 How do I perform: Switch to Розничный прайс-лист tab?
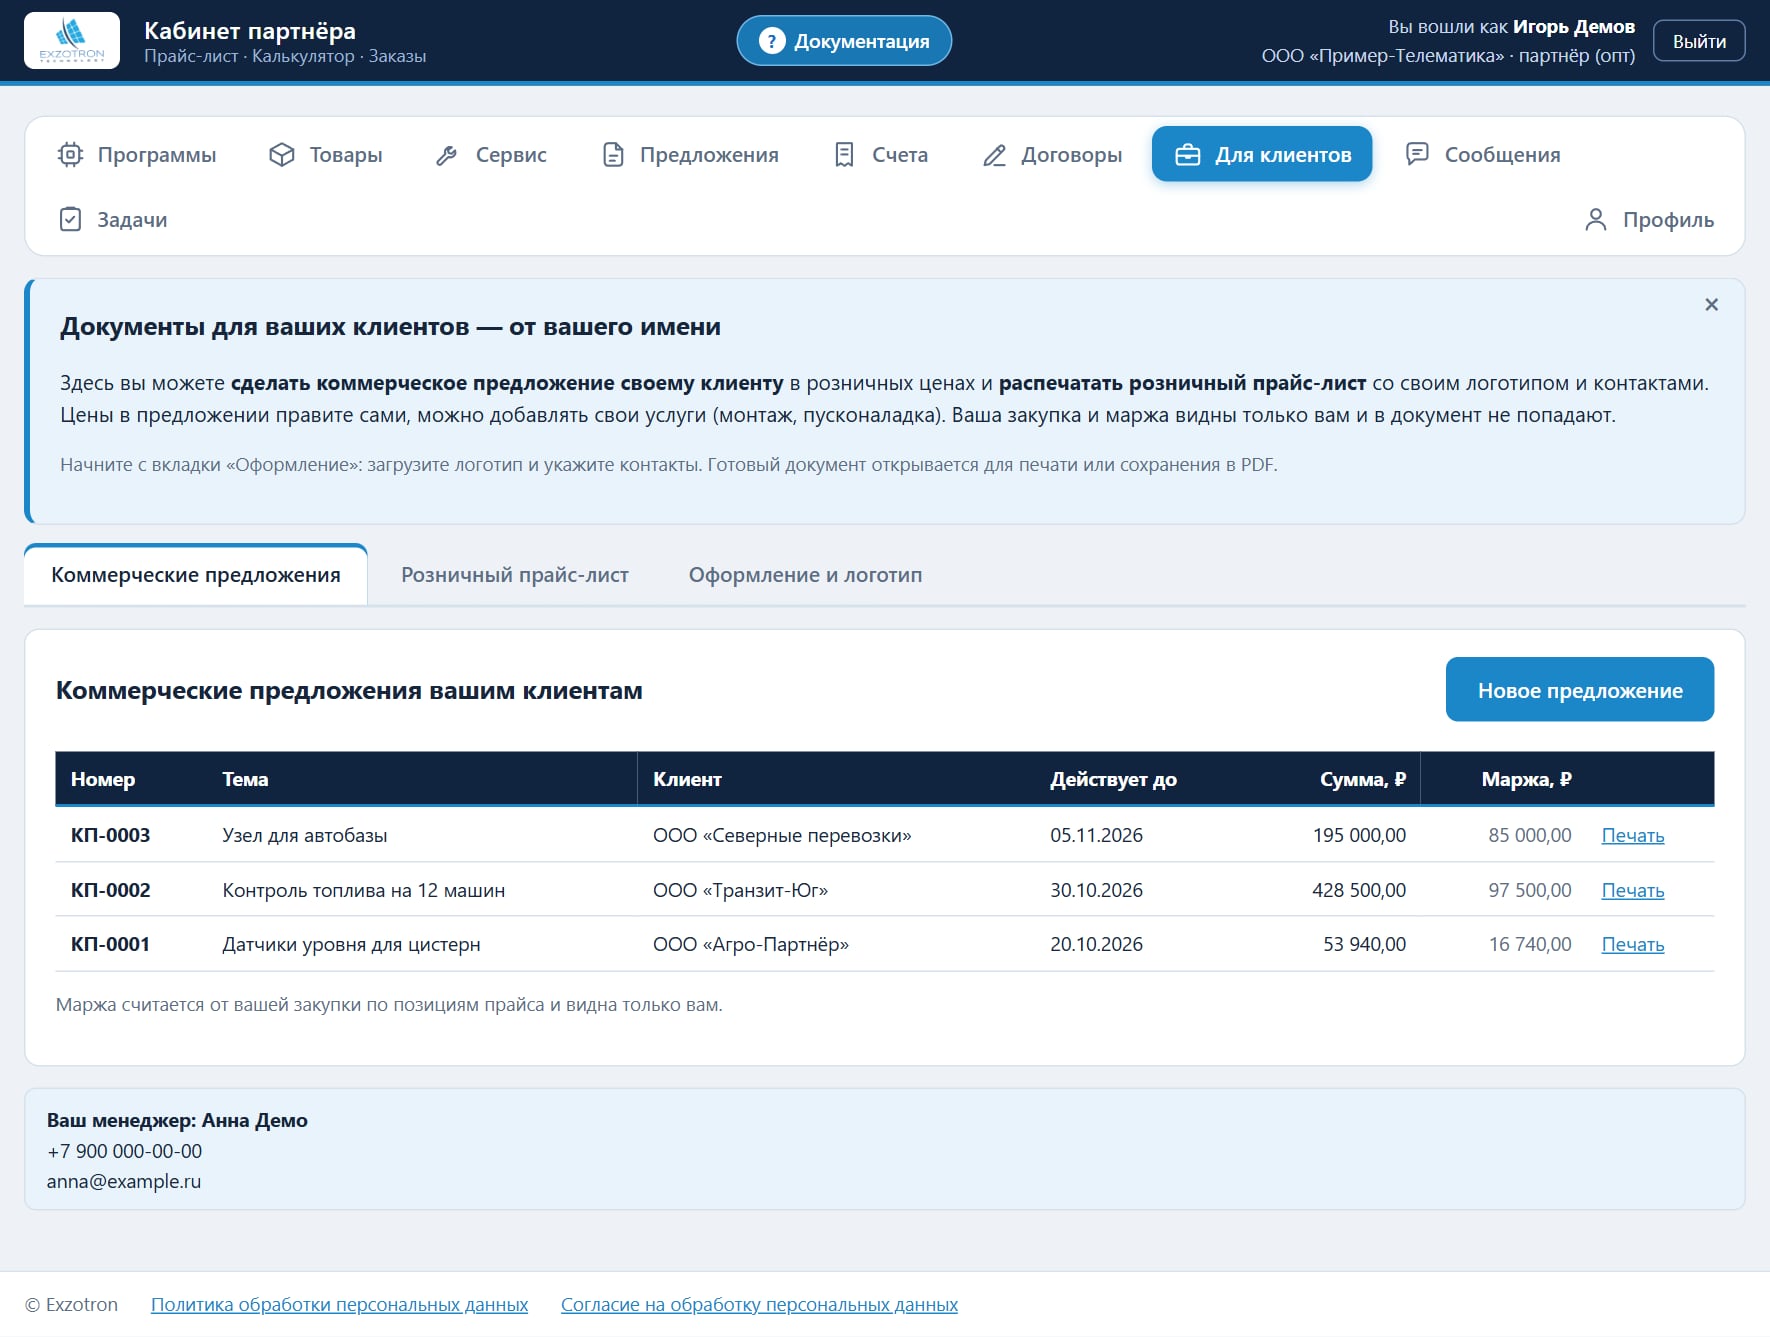[x=515, y=575]
